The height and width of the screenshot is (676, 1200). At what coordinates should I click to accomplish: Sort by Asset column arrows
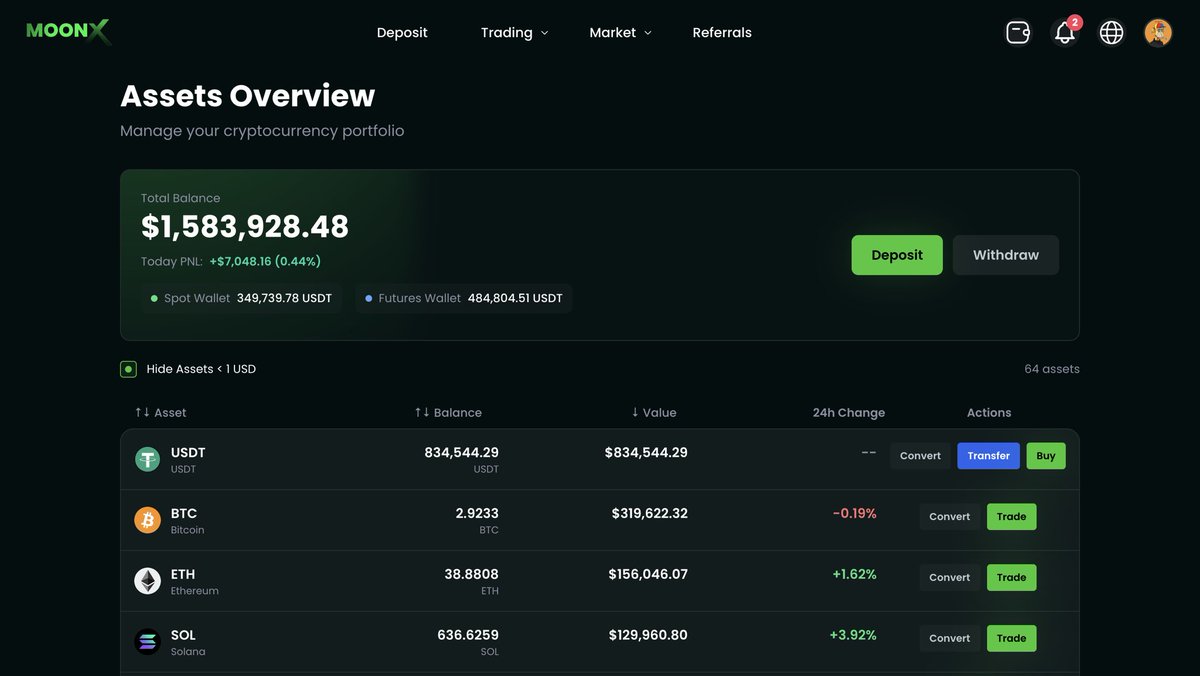pos(142,413)
